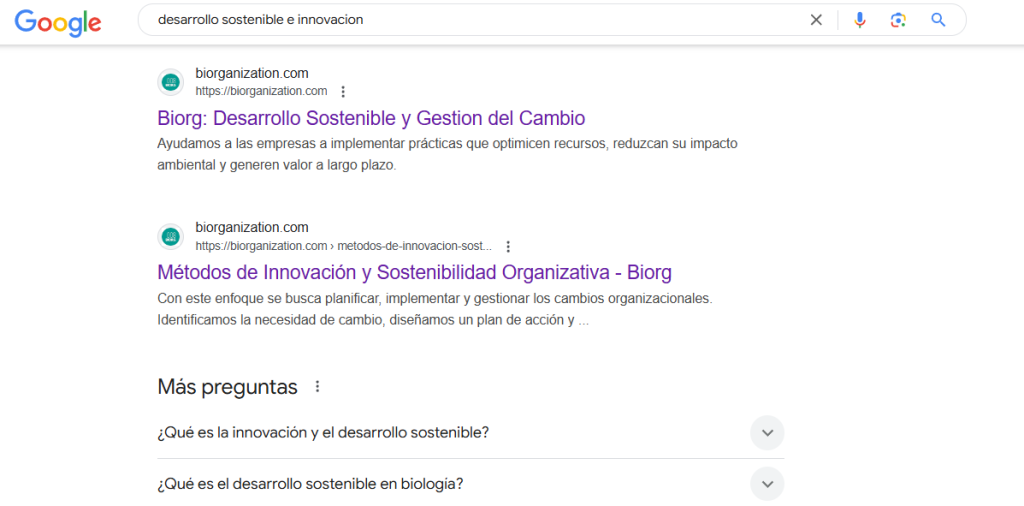Click the metodos-de-innovacion-sost... breadcrumb URL
1024x506 pixels.
[x=344, y=246]
